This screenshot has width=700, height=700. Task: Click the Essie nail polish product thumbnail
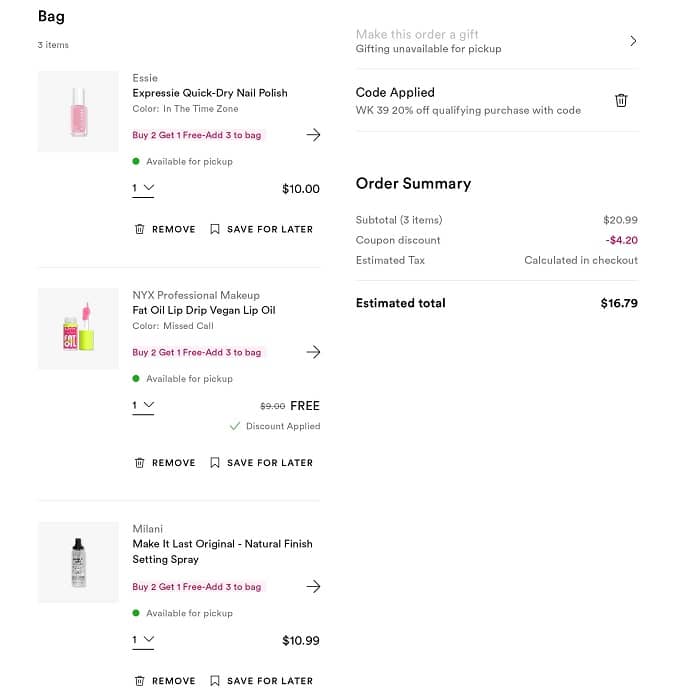click(78, 111)
